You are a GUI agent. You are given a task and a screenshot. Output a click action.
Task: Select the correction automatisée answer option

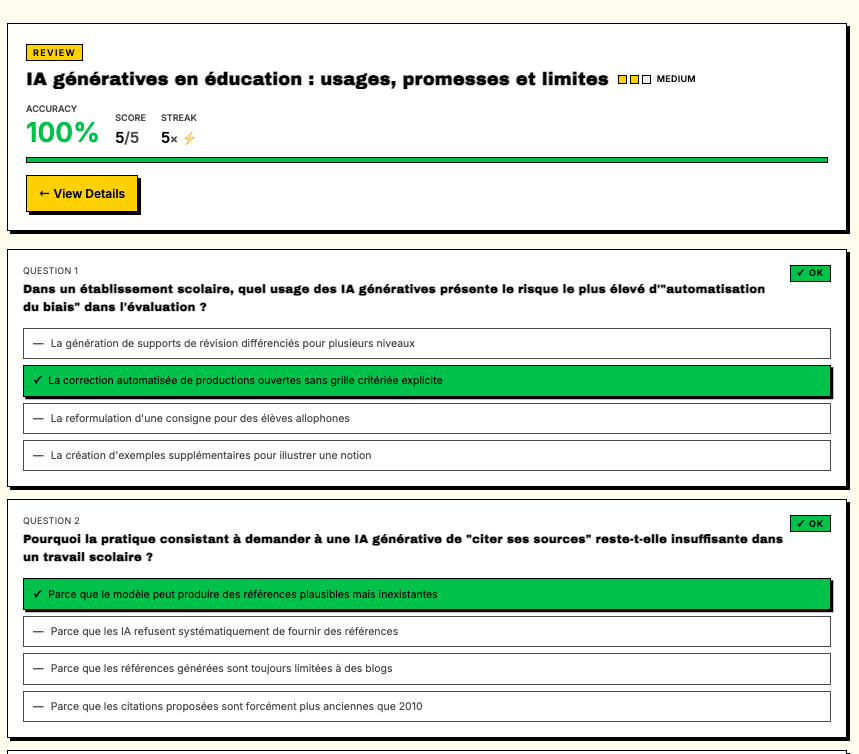pyautogui.click(x=426, y=380)
